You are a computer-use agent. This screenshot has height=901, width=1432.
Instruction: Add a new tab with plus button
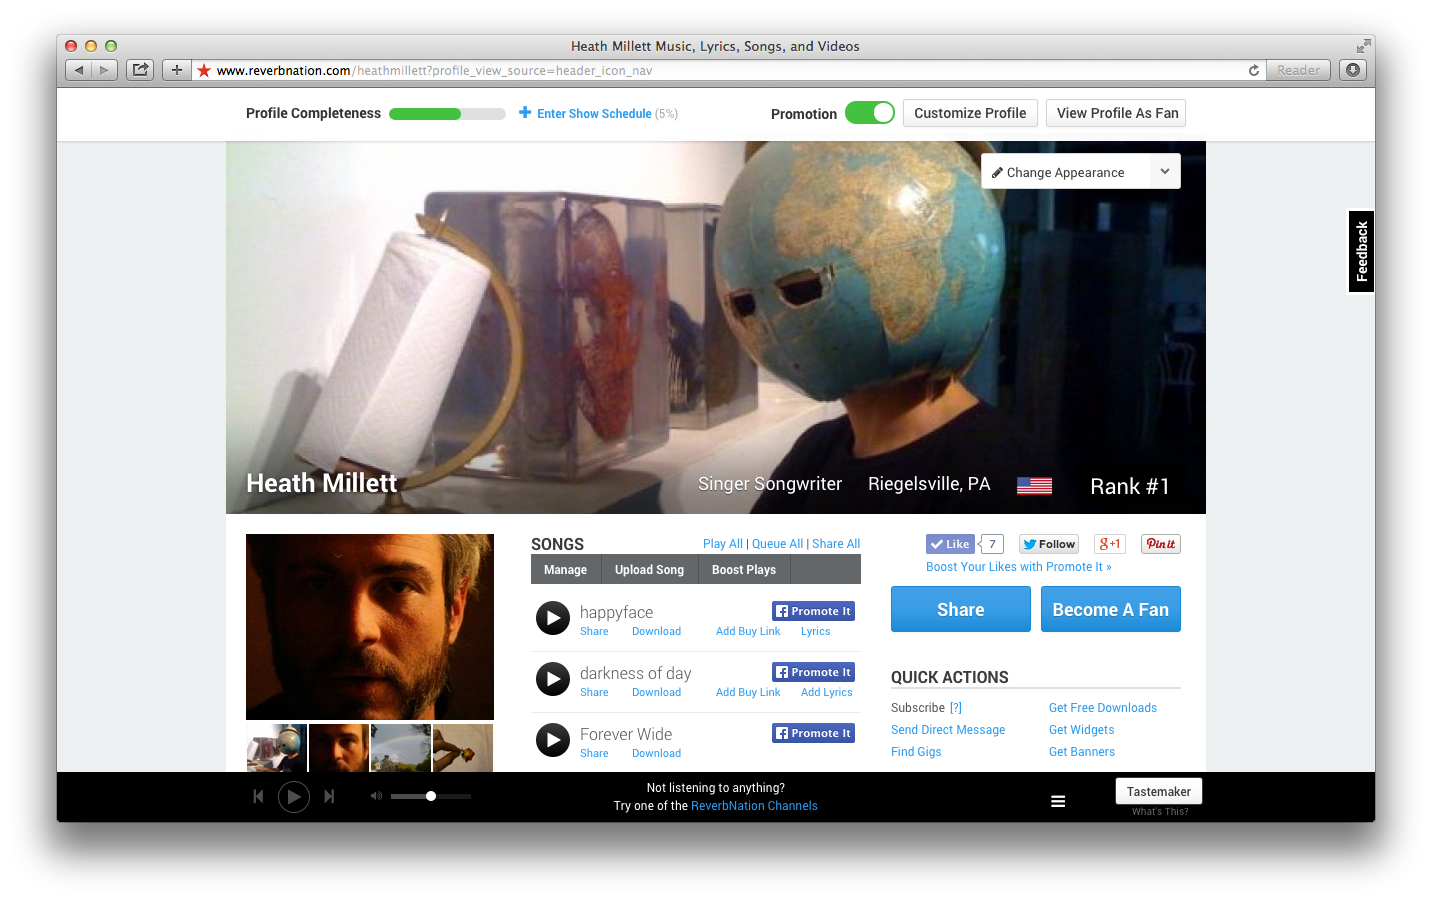(177, 70)
